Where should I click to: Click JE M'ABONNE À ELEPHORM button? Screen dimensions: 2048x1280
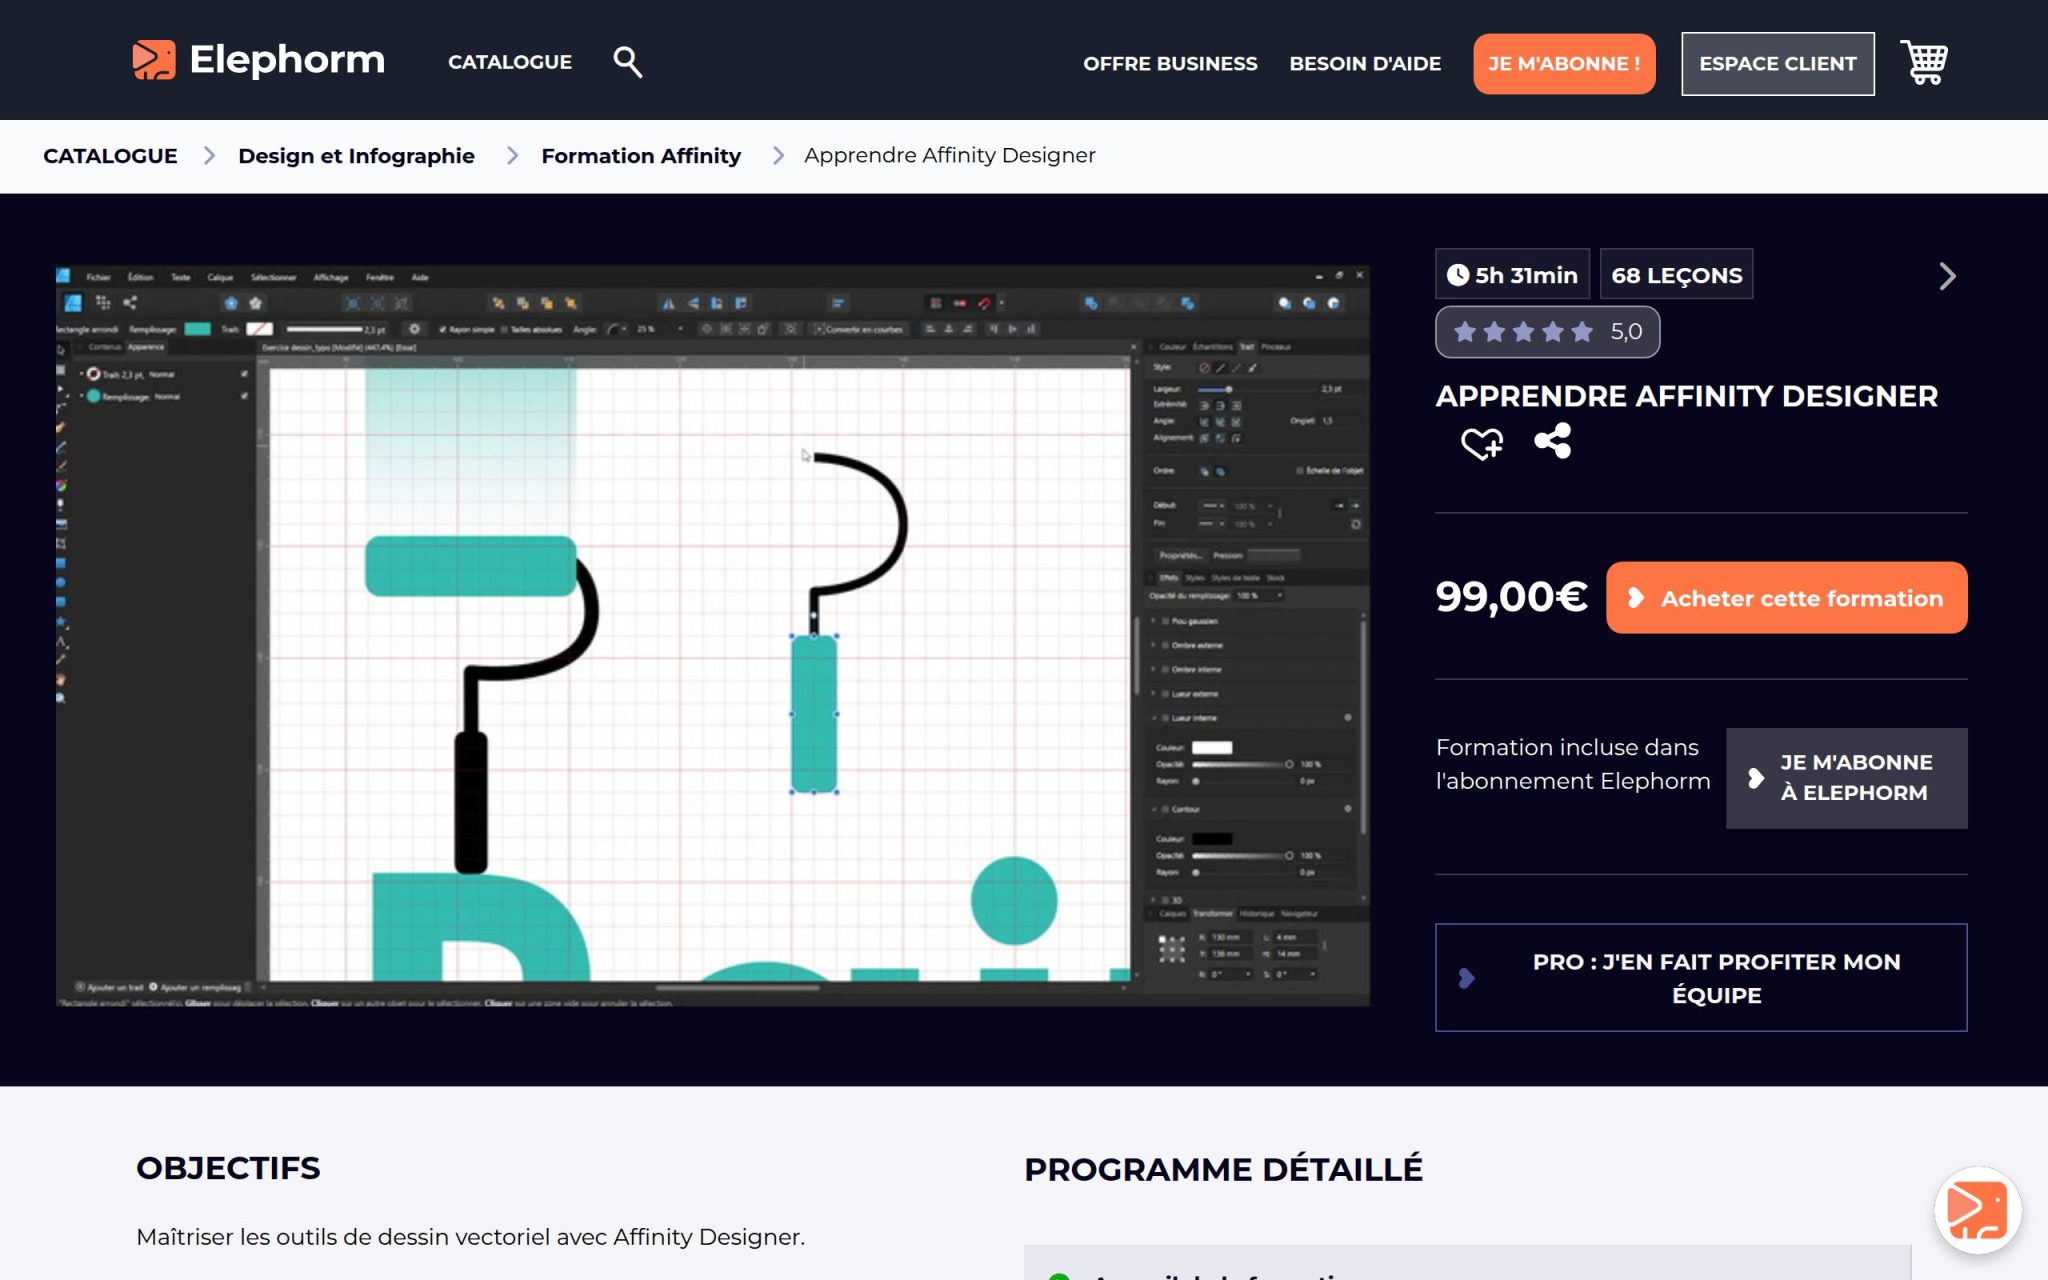(x=1847, y=778)
